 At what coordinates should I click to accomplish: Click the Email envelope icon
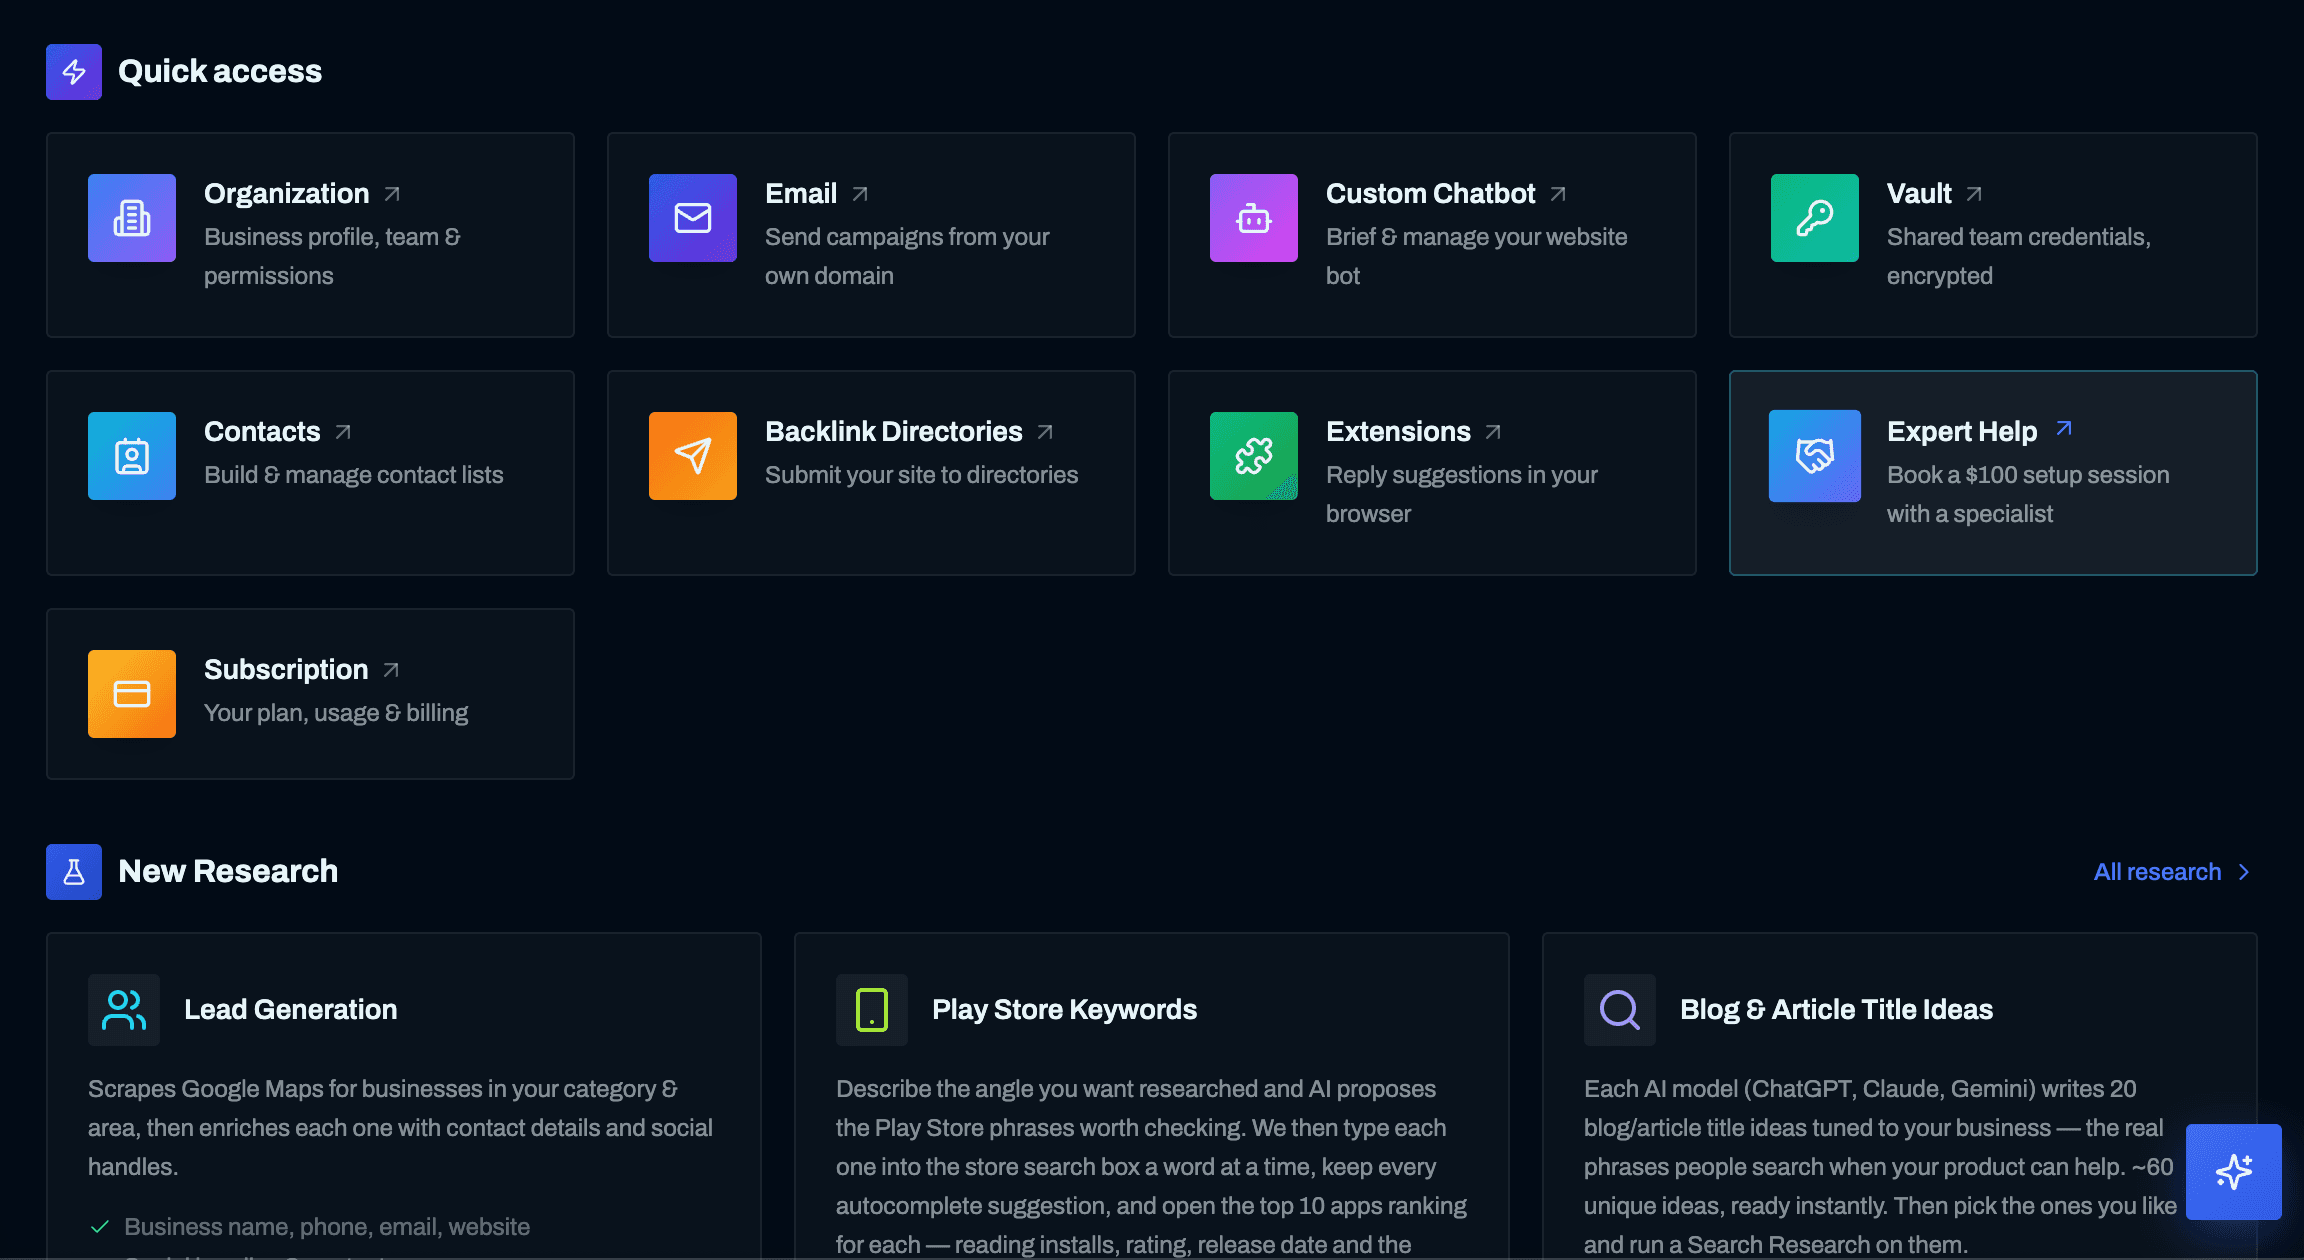[693, 218]
